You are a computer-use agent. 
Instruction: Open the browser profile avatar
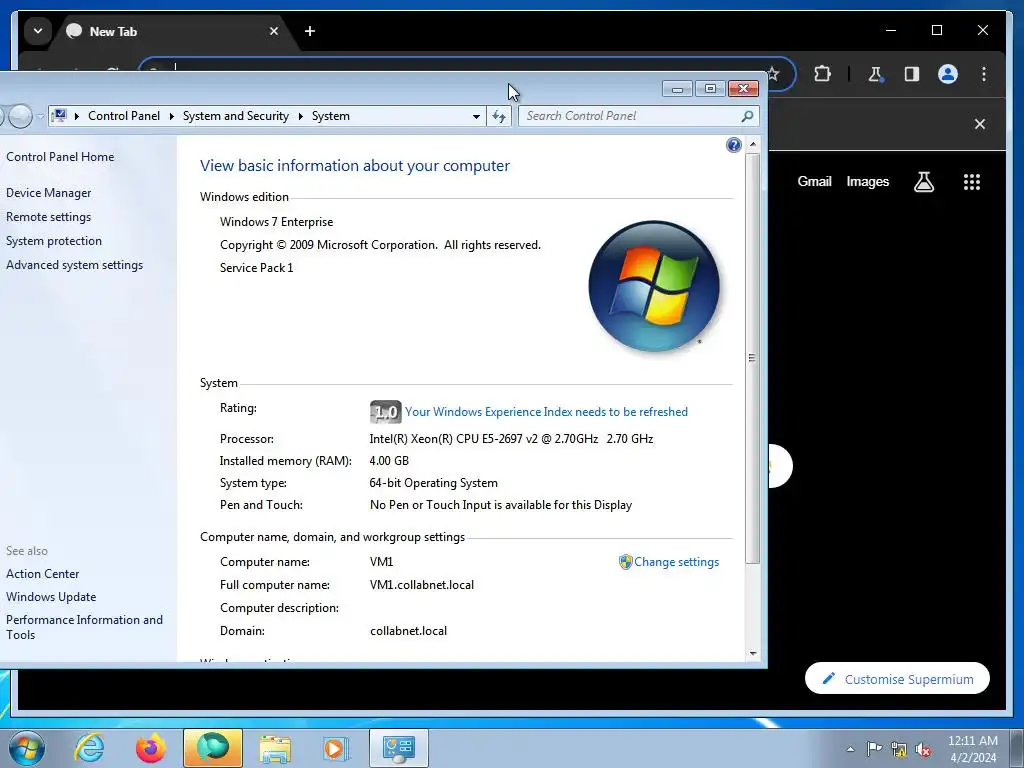coord(948,74)
